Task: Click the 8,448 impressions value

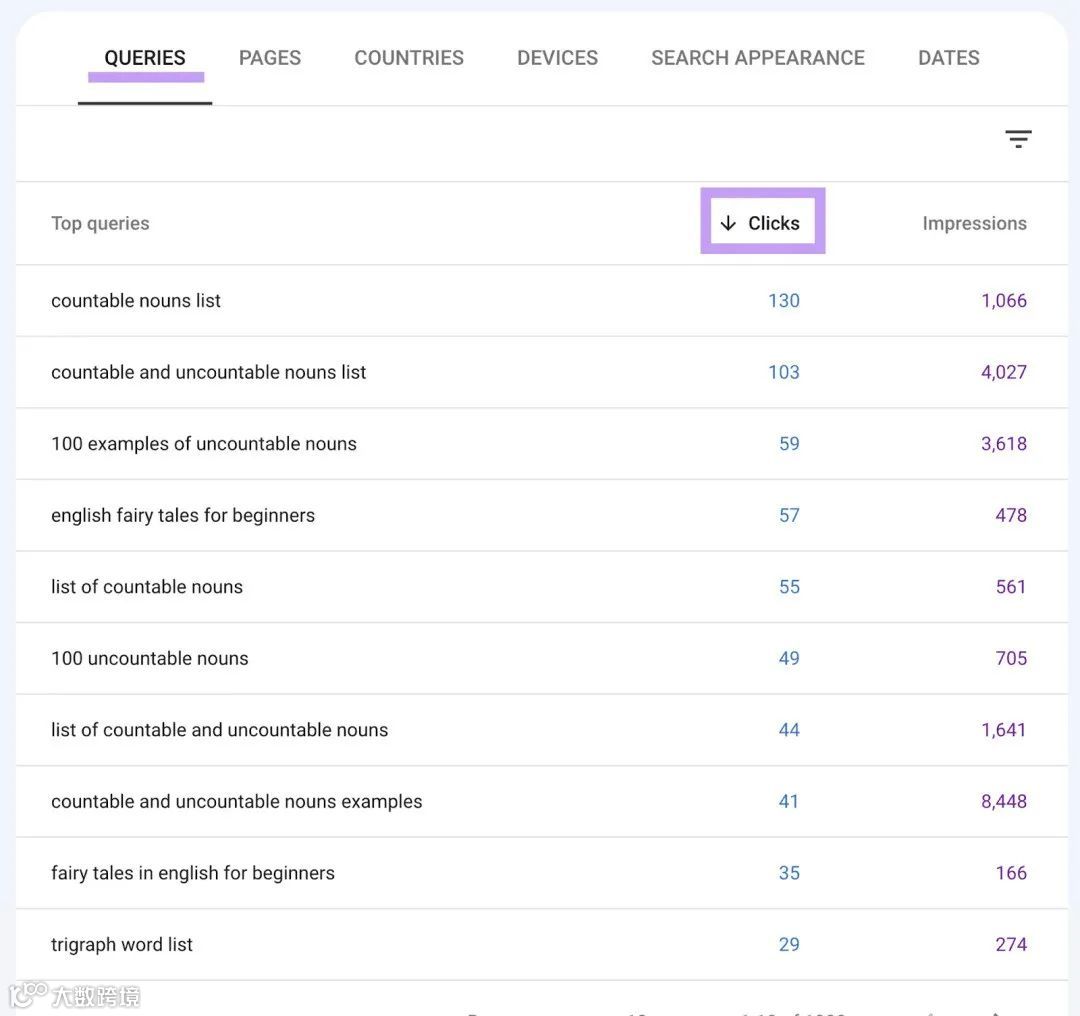Action: point(1004,802)
